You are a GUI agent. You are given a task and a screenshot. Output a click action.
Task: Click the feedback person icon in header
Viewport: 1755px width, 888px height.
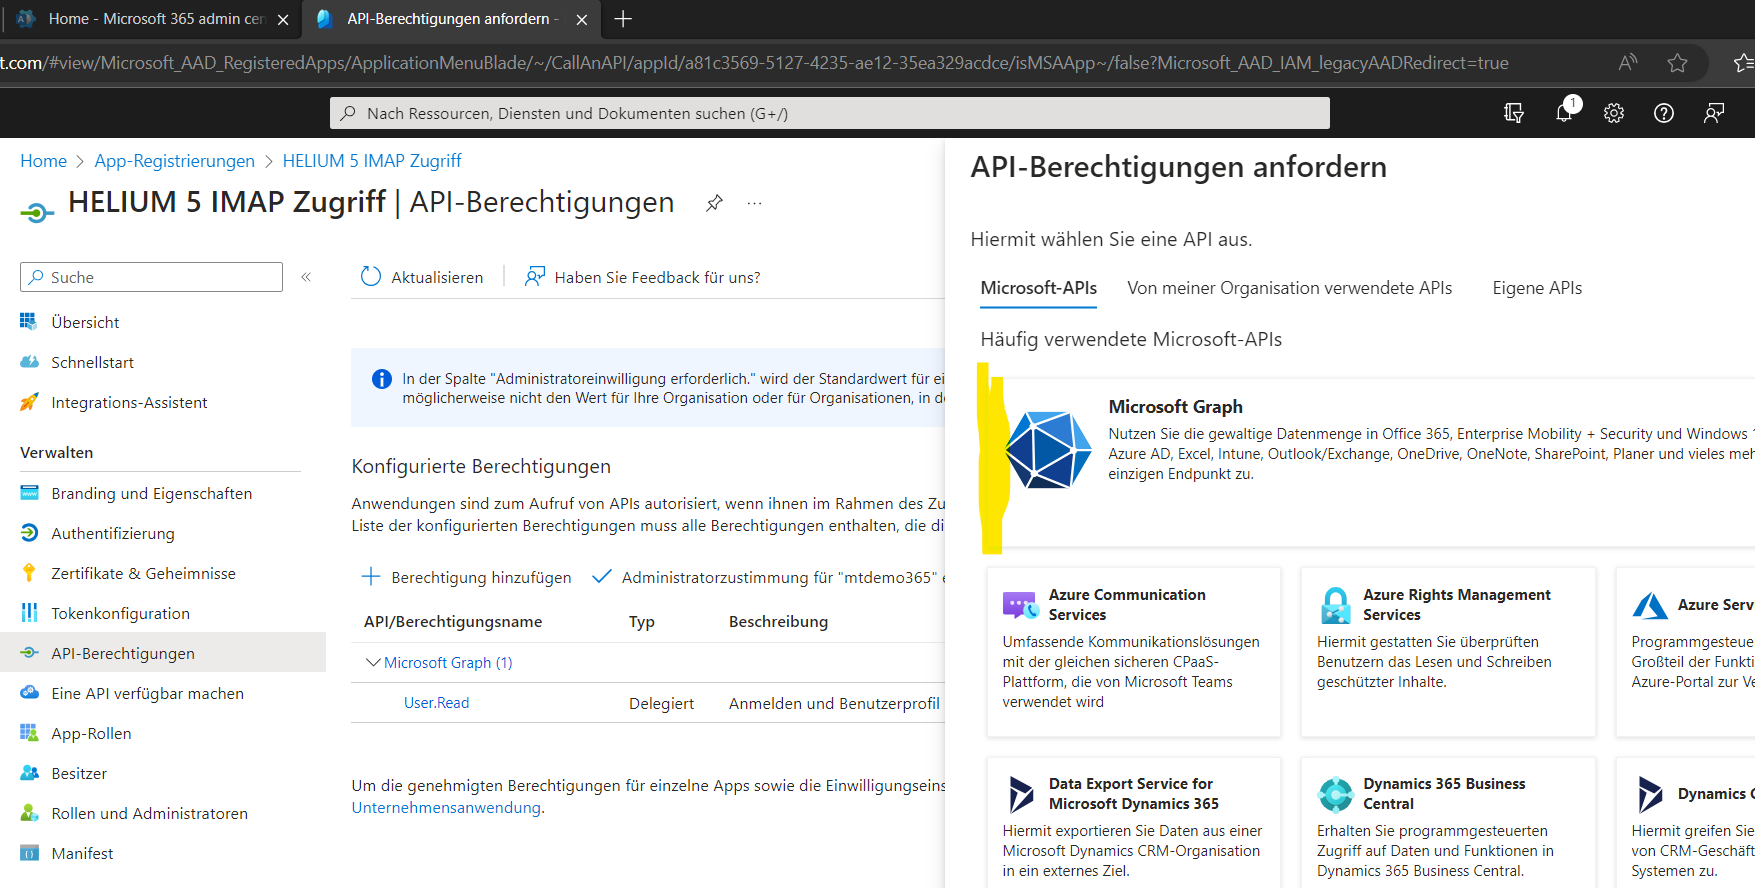tap(1714, 113)
